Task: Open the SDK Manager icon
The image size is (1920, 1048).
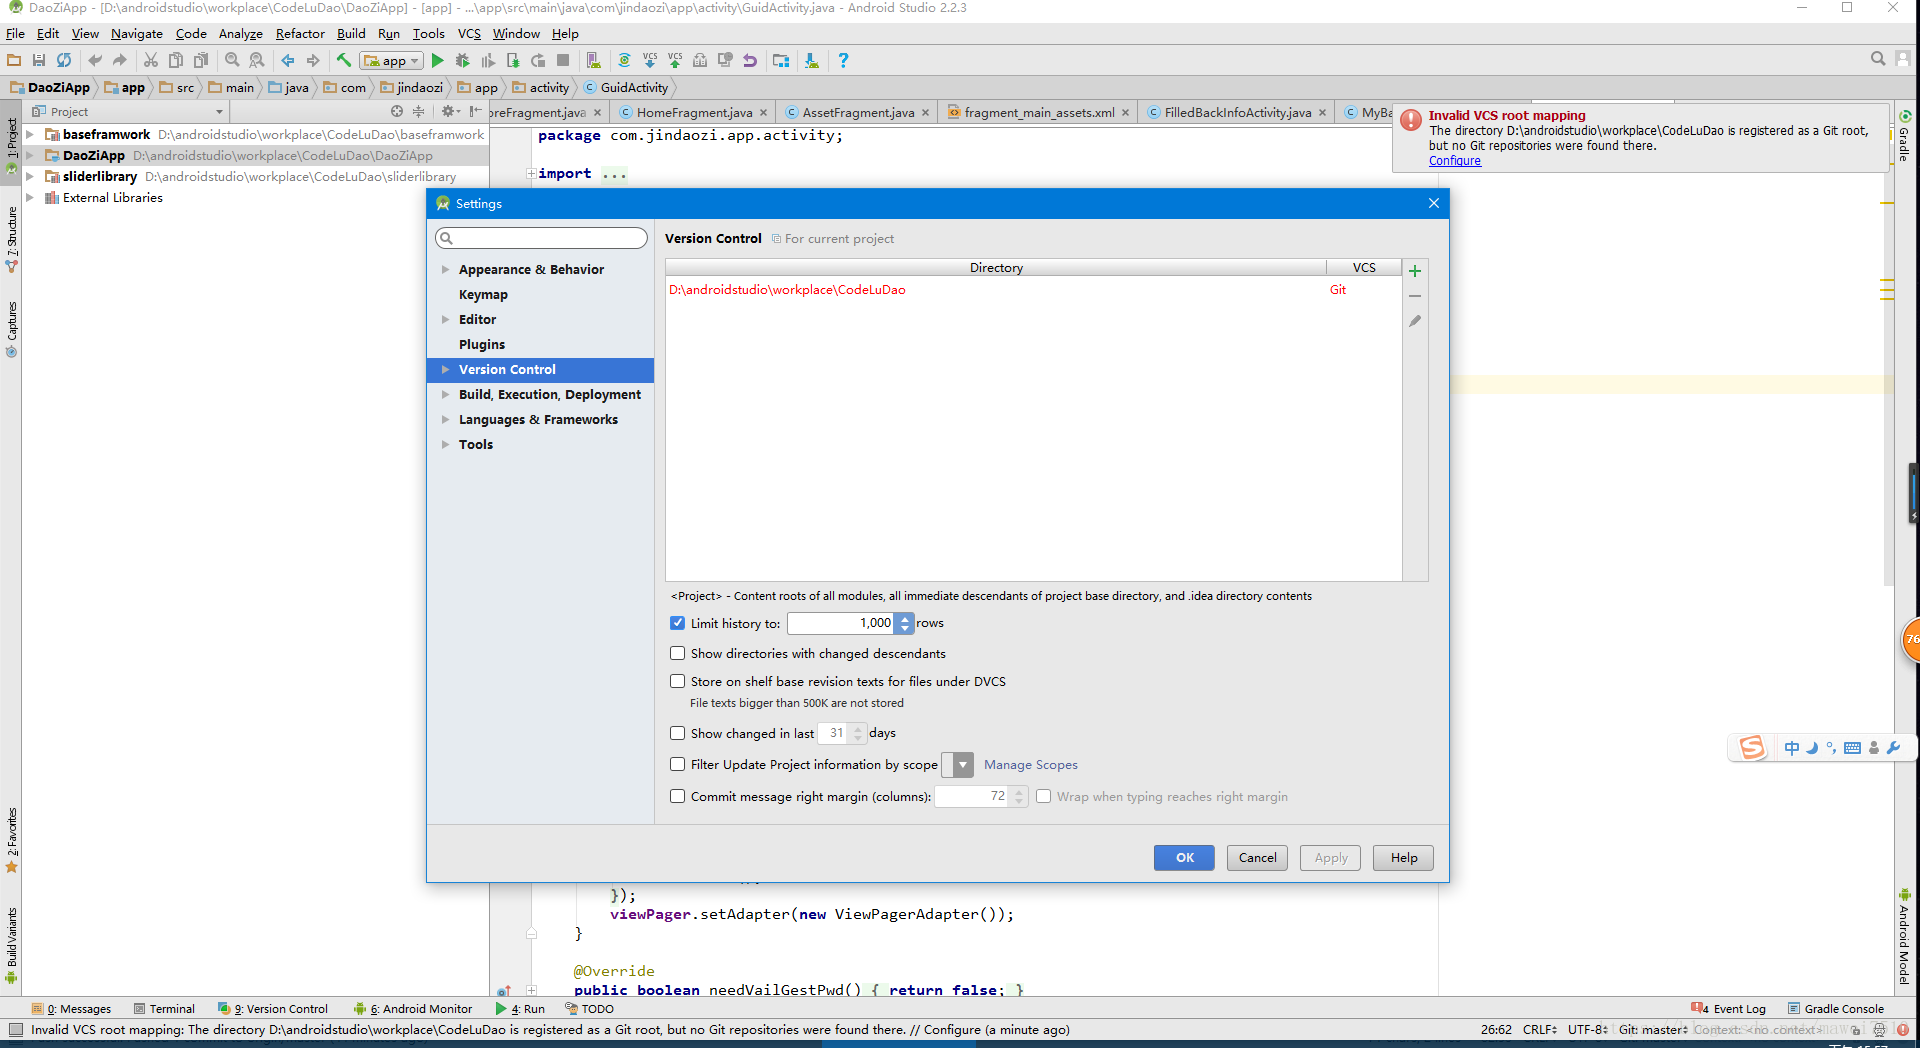Action: (811, 61)
